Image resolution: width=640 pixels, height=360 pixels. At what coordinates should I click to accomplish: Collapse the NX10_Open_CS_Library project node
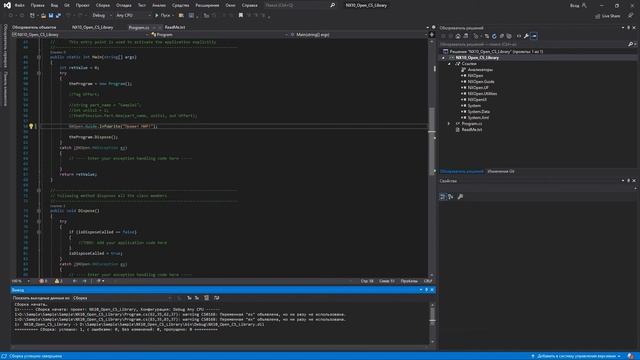click(x=444, y=58)
